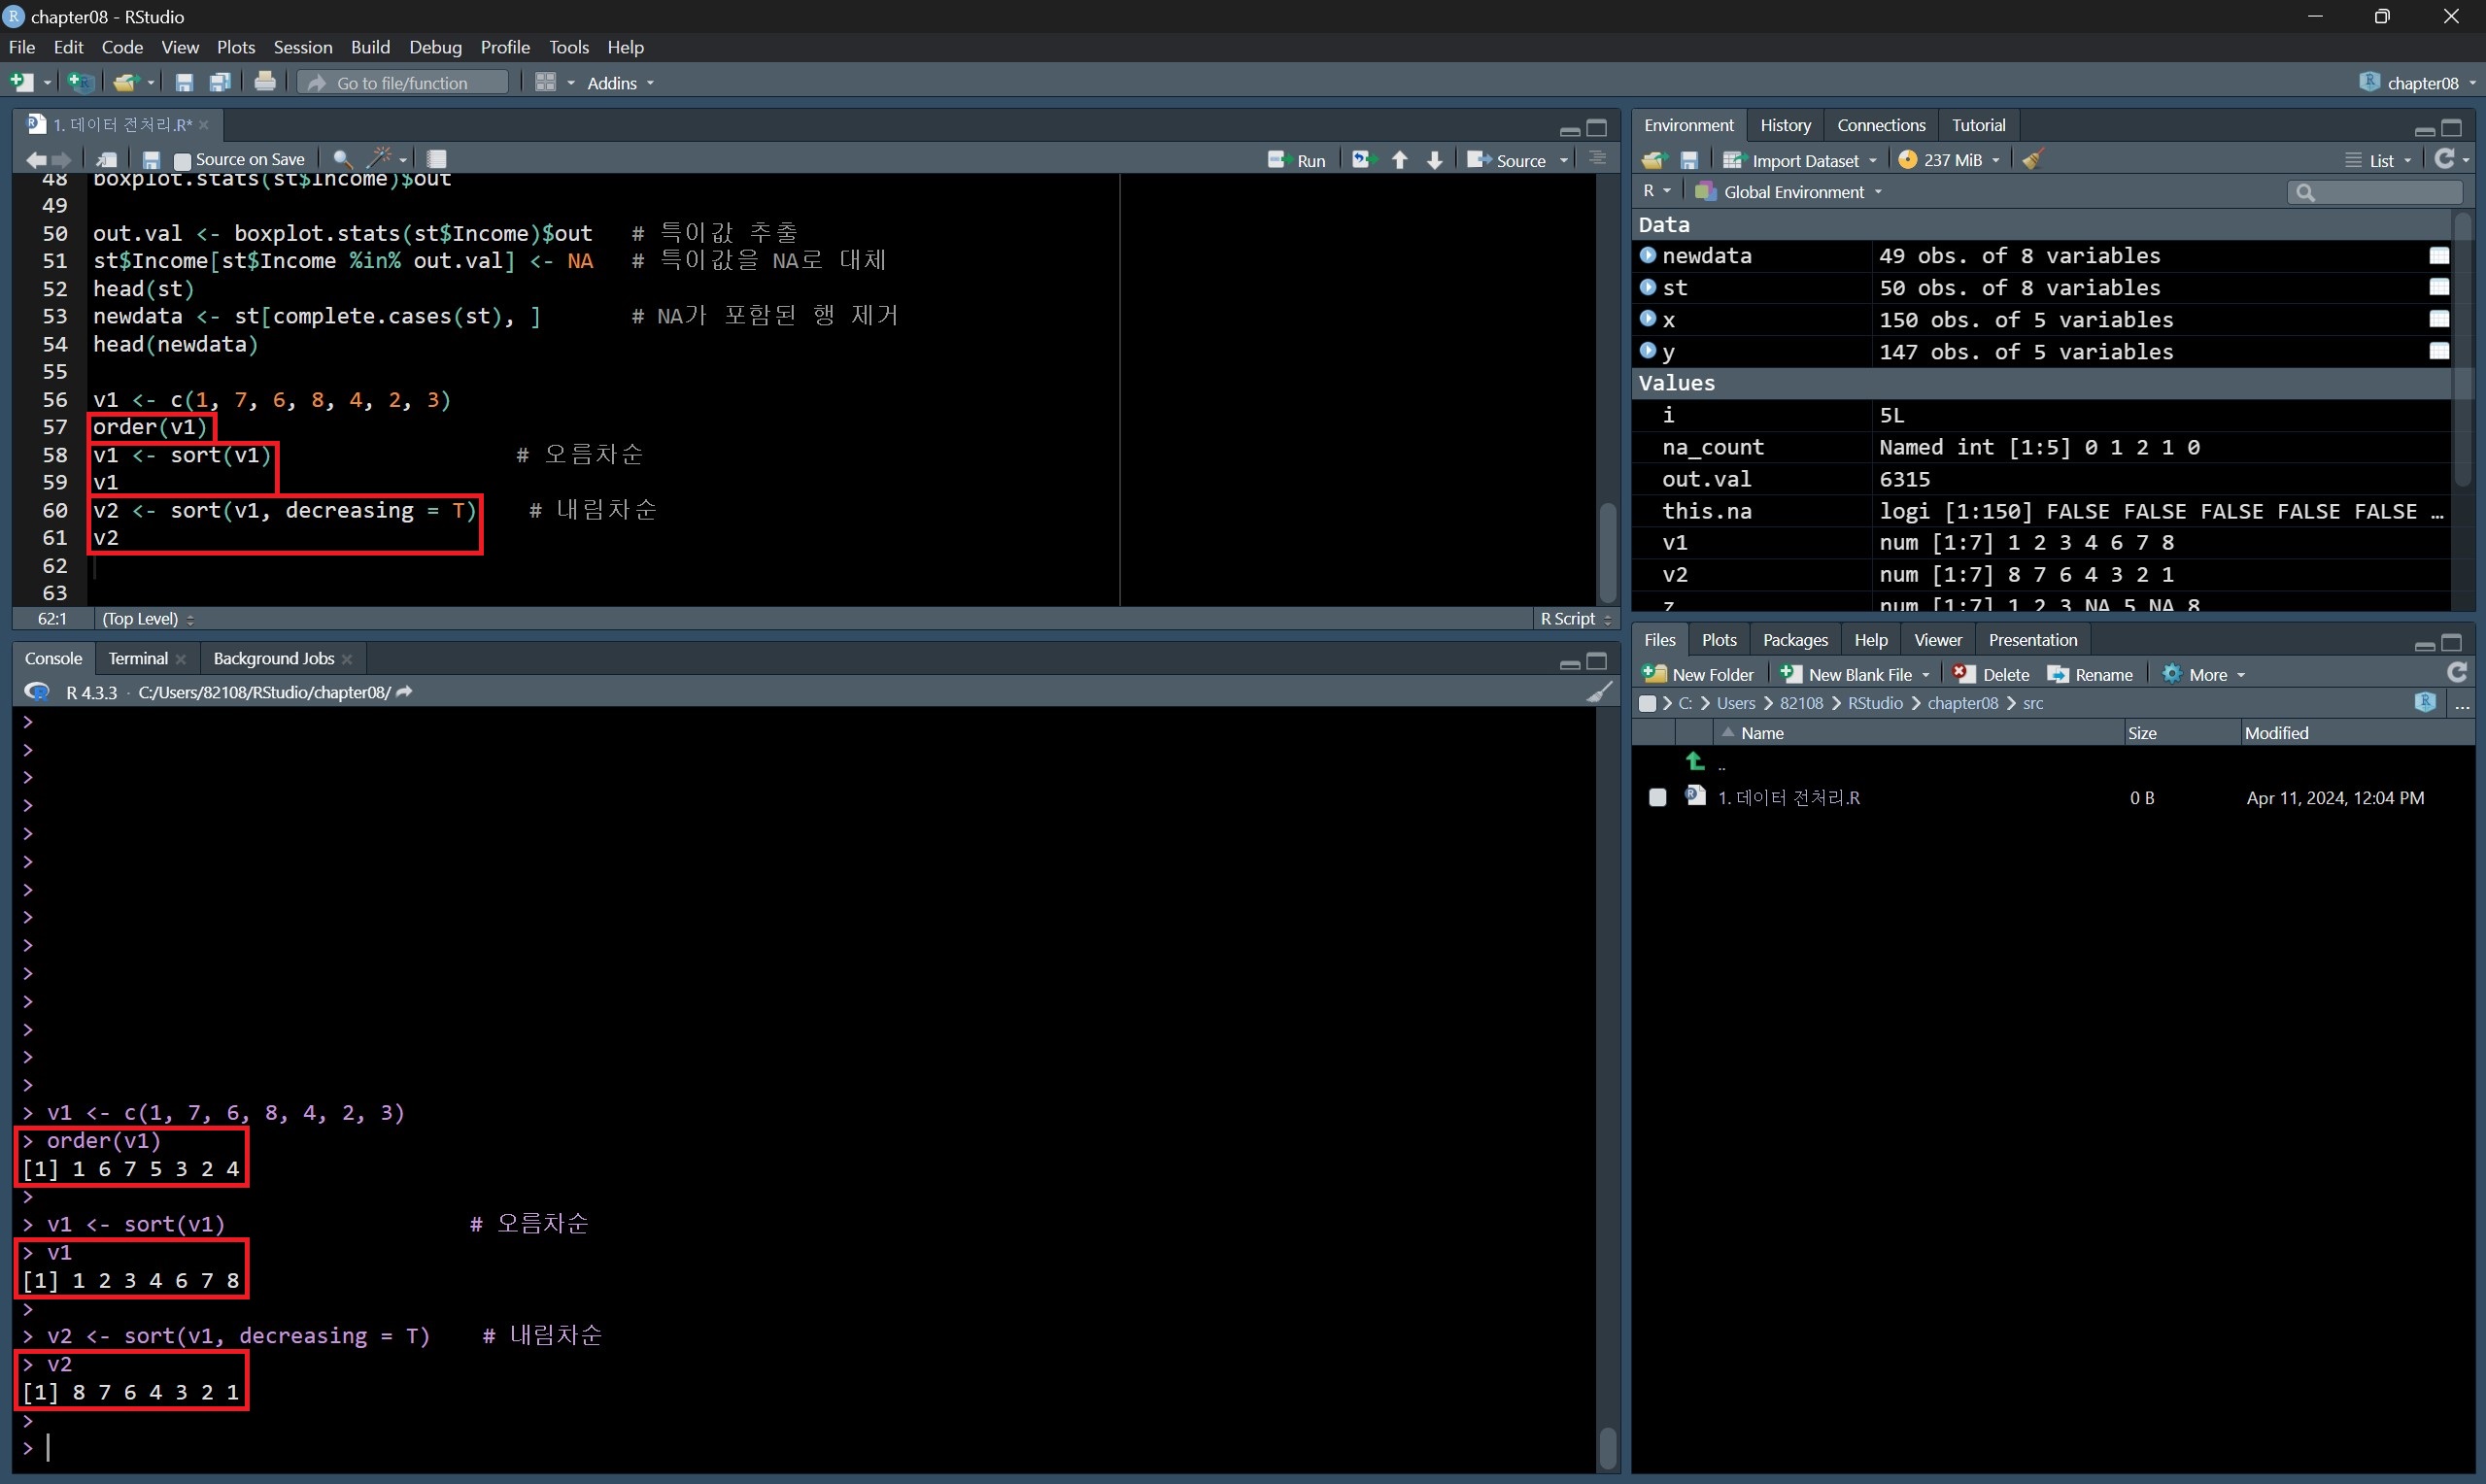Image resolution: width=2486 pixels, height=1484 pixels.
Task: Click the print icon in main toolbar
Action: click(x=265, y=82)
